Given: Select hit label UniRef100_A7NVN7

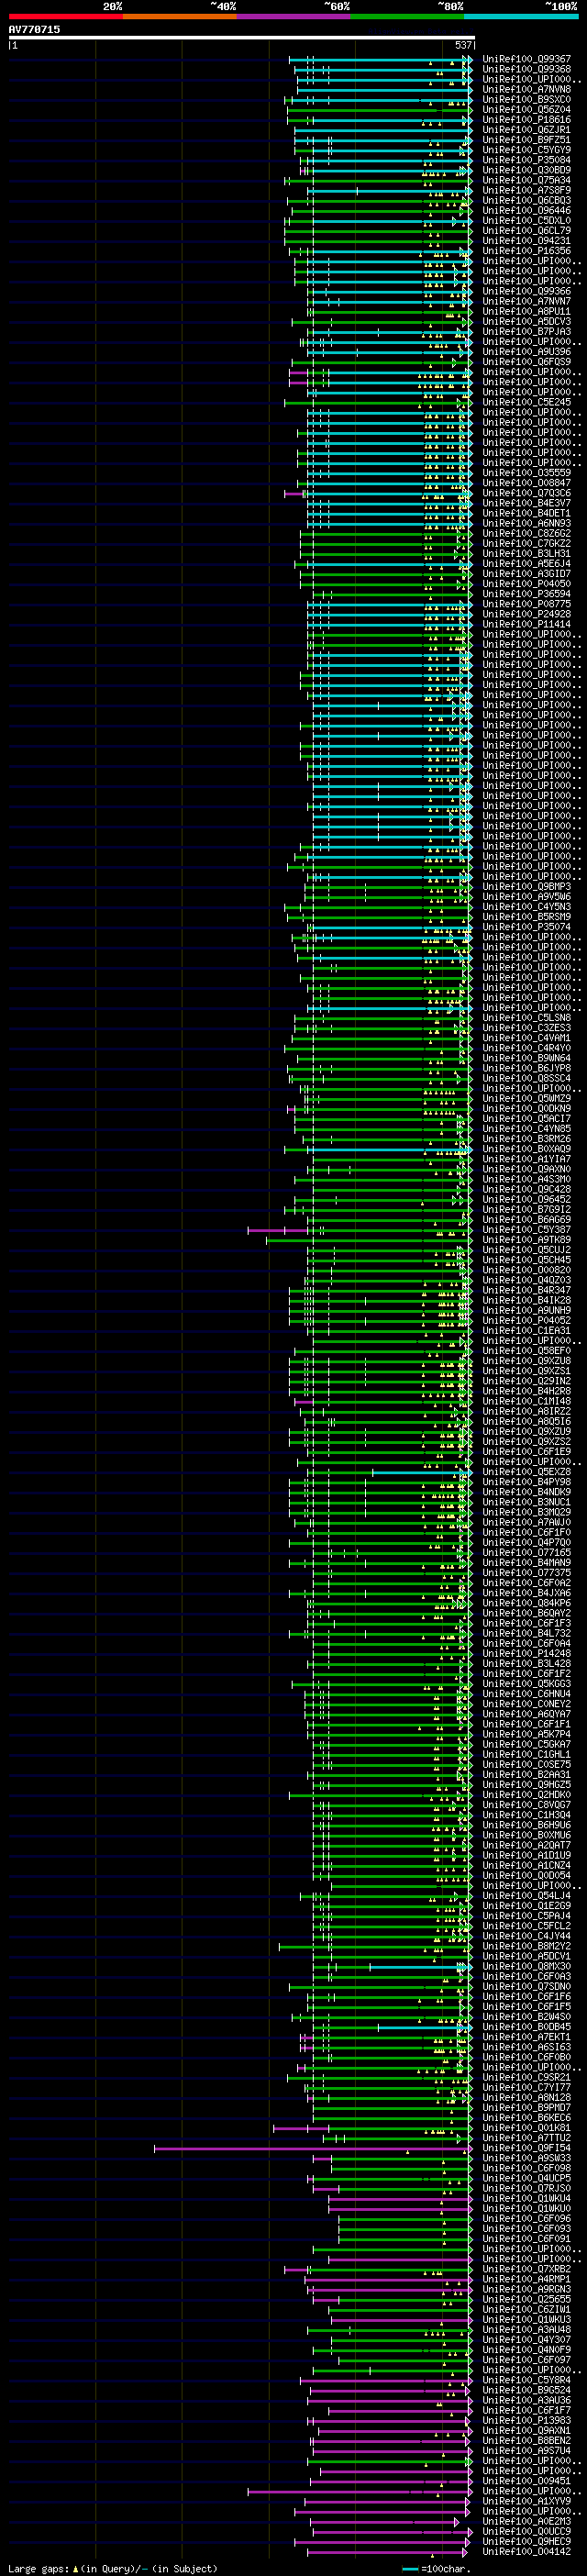Looking at the screenshot, I should click(x=526, y=301).
